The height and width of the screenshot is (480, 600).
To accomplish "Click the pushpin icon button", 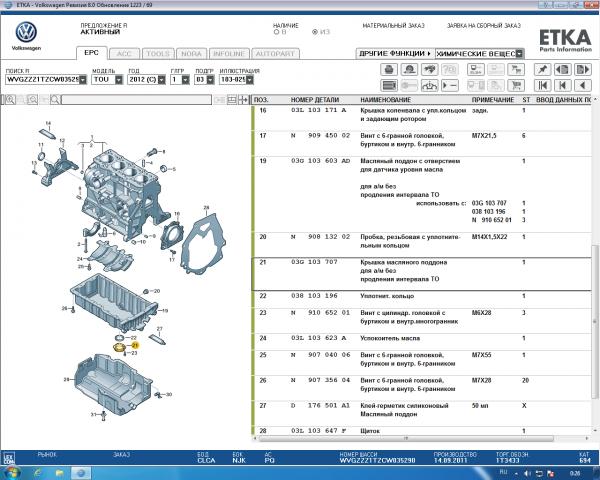I will (543, 70).
